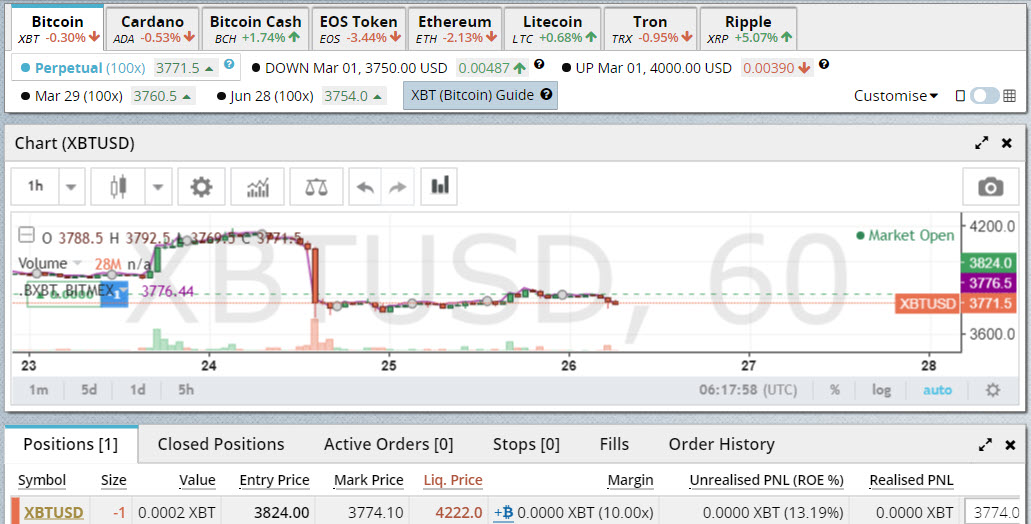
Task: Open chart settings gear in toolbar
Action: coord(201,187)
